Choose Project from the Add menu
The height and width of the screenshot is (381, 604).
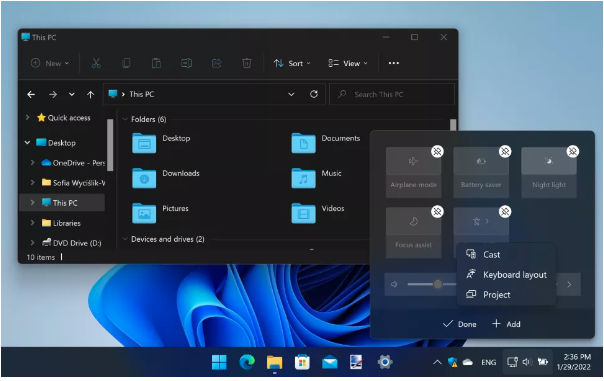(x=506, y=295)
